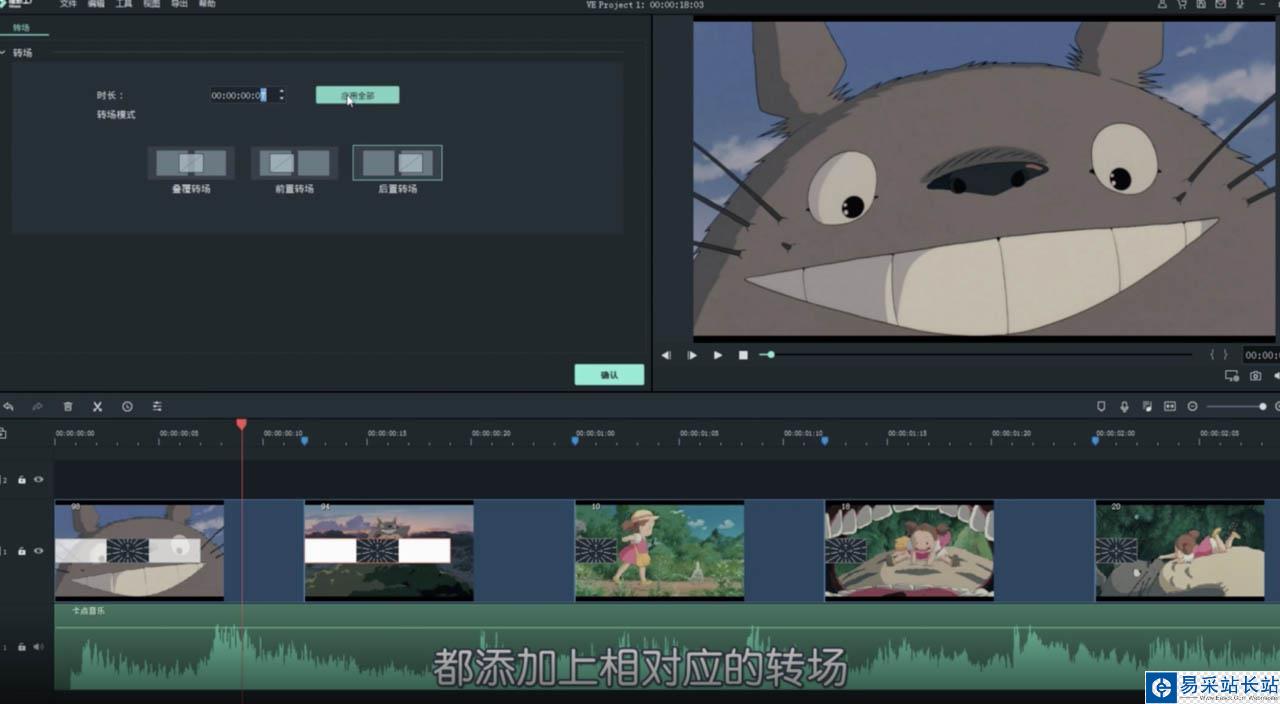Mute audio track 1 speaker
This screenshot has width=1280, height=704.
coord(38,647)
